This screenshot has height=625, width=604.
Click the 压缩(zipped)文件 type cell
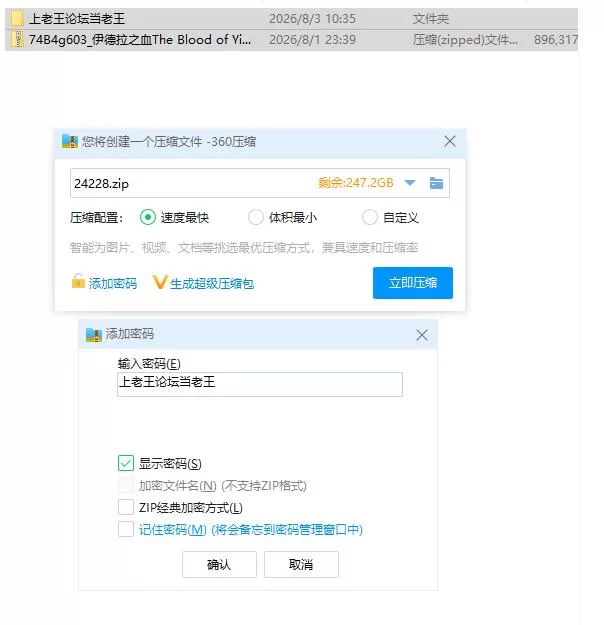[465, 40]
